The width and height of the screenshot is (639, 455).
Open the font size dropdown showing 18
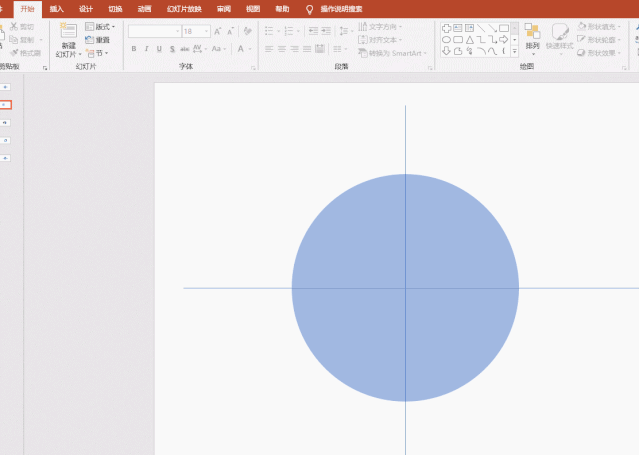point(194,31)
